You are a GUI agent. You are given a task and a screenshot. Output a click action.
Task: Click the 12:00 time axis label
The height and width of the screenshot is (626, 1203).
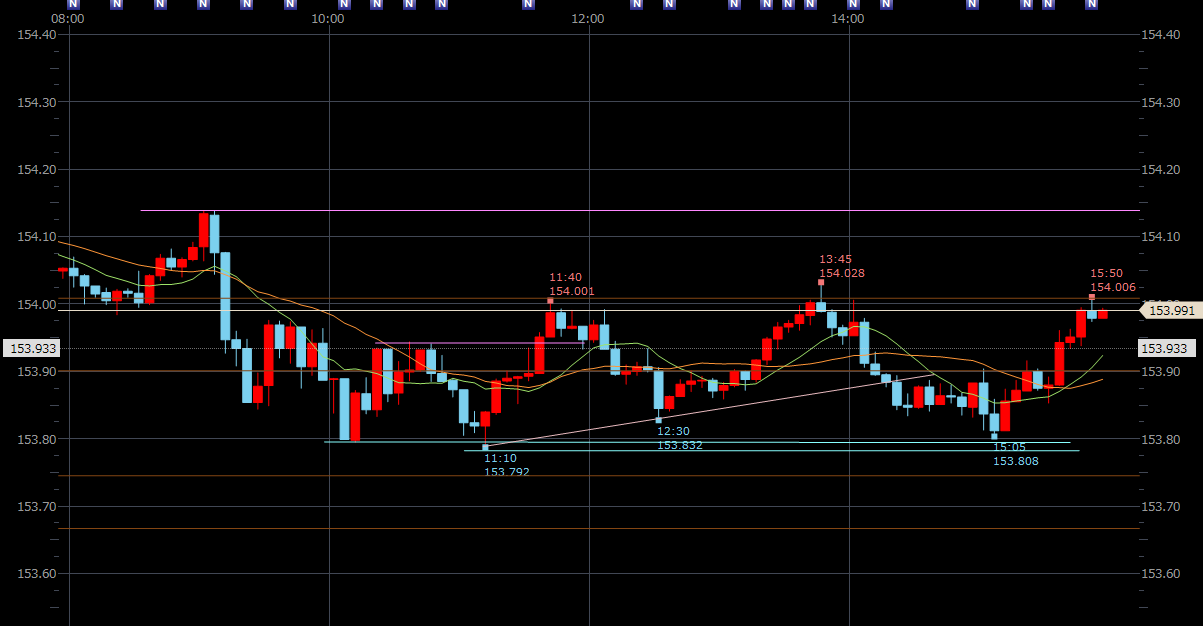[x=588, y=19]
